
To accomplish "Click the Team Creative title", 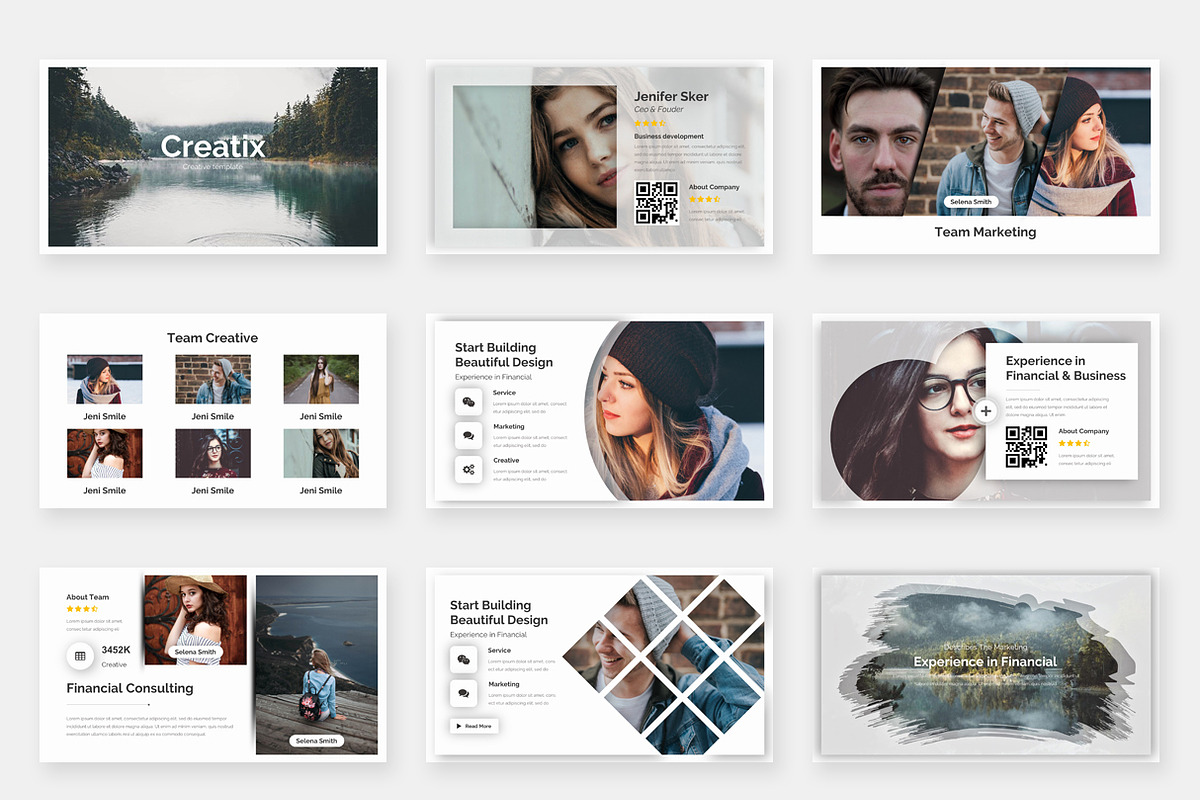I will (212, 338).
